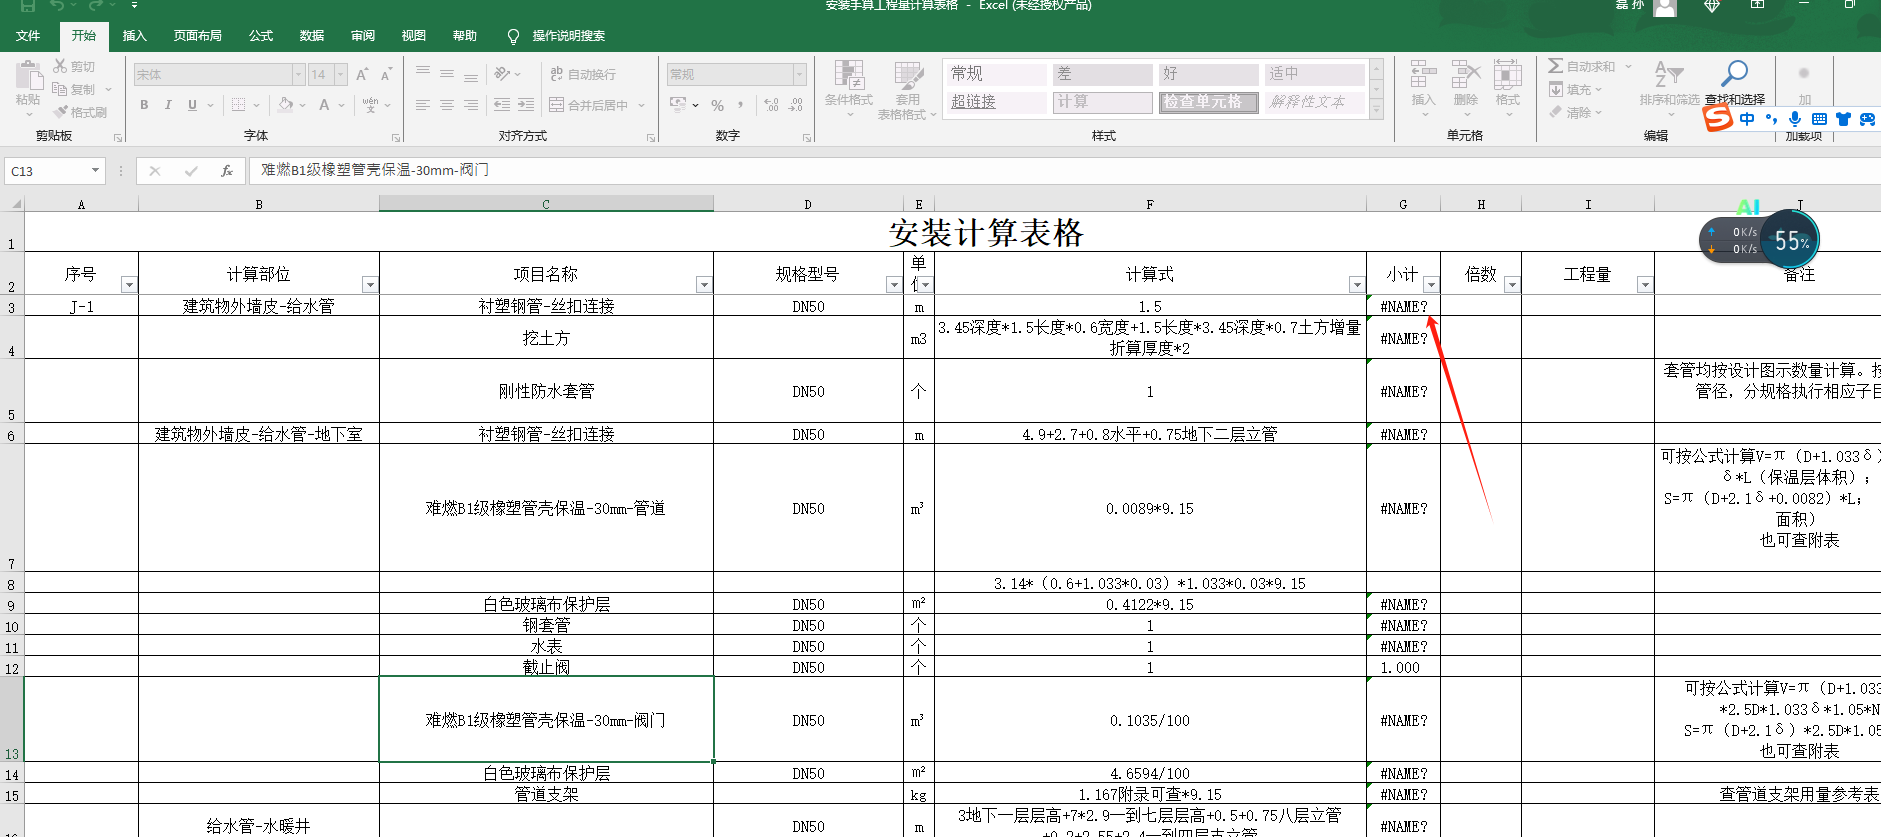Switch to the 数据 (Data) tab
The height and width of the screenshot is (837, 1881).
(312, 36)
